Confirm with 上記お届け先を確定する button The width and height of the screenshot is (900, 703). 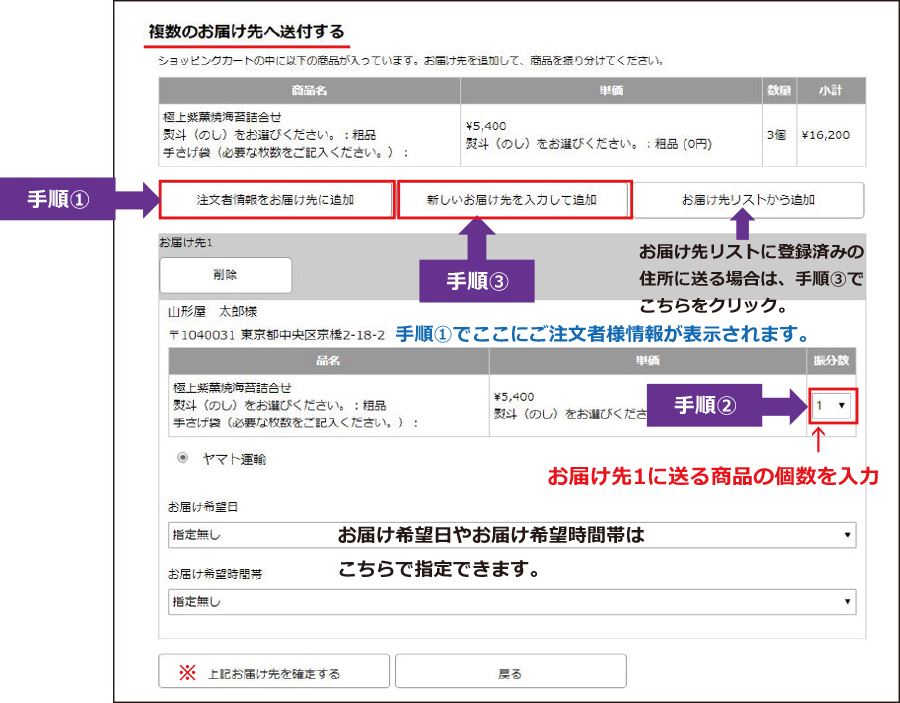273,673
